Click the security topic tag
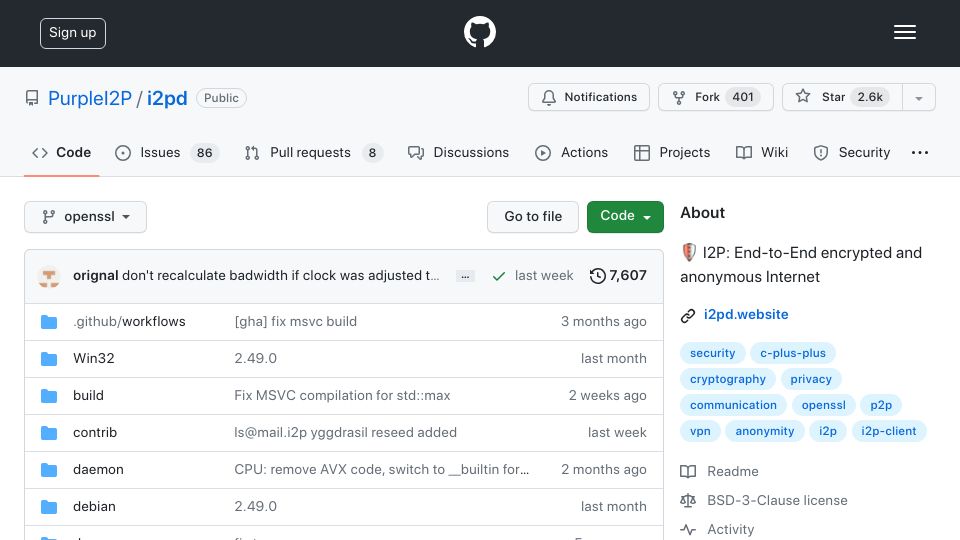960x540 pixels. pos(713,353)
